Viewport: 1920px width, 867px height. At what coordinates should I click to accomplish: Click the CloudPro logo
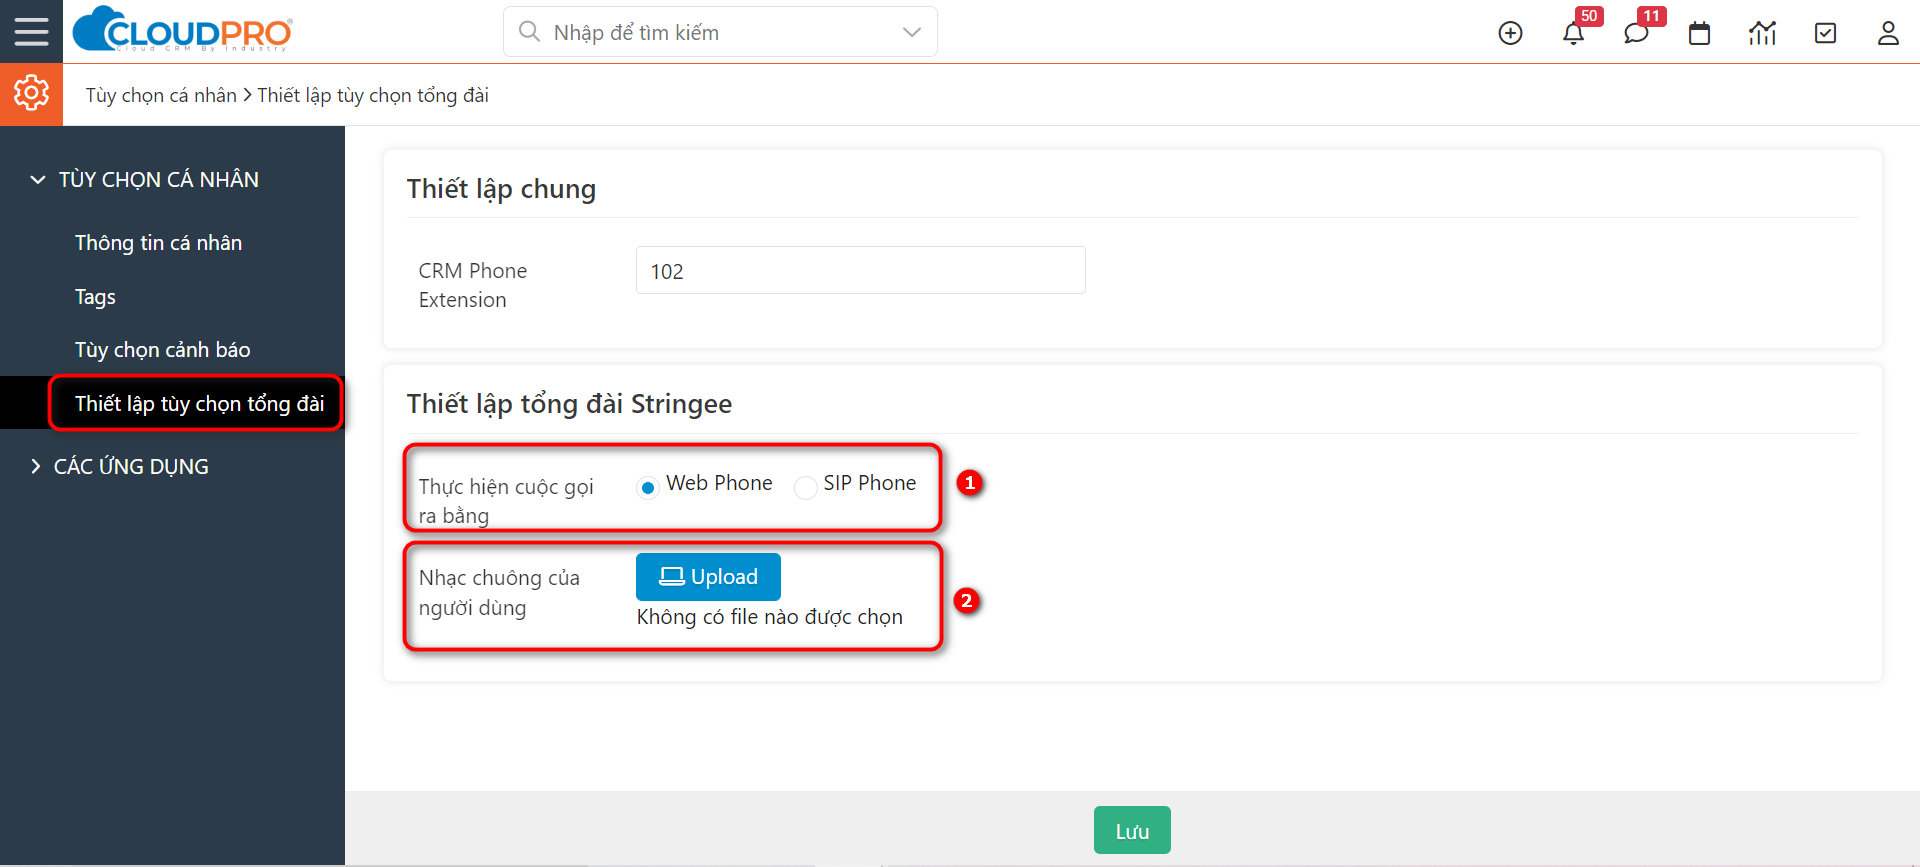click(182, 30)
